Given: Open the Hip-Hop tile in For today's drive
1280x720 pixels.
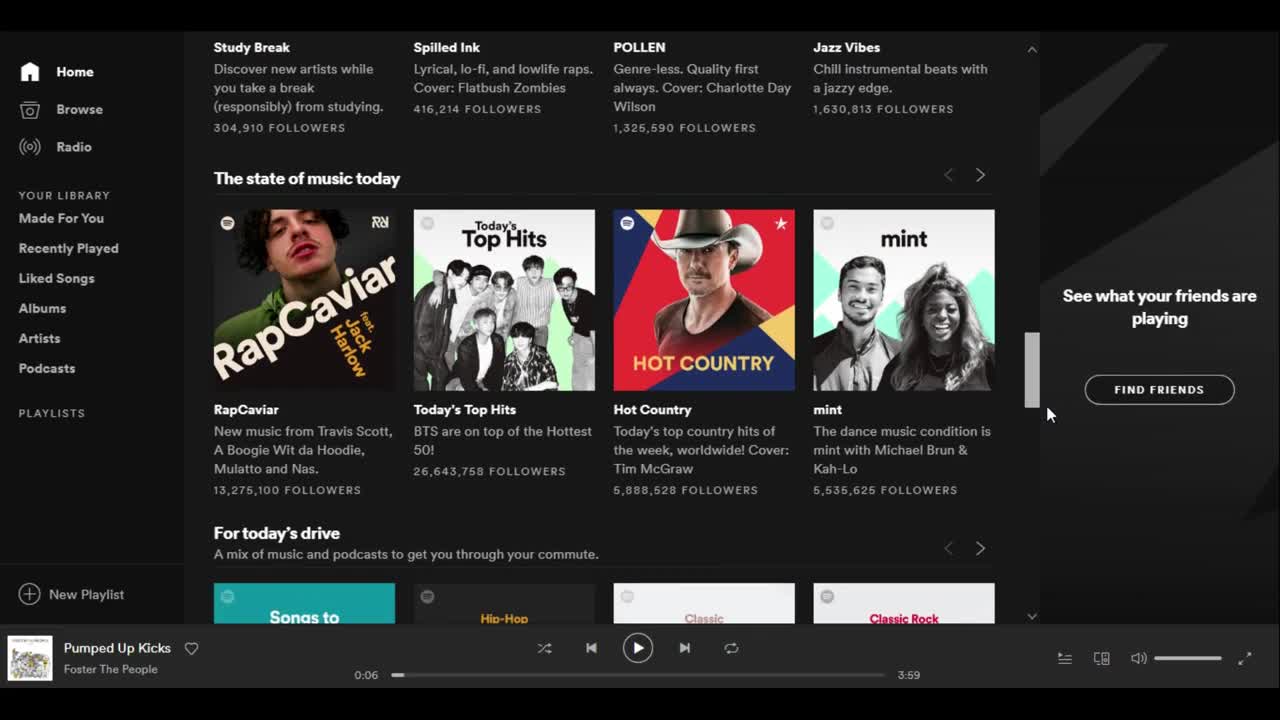Looking at the screenshot, I should coord(504,604).
